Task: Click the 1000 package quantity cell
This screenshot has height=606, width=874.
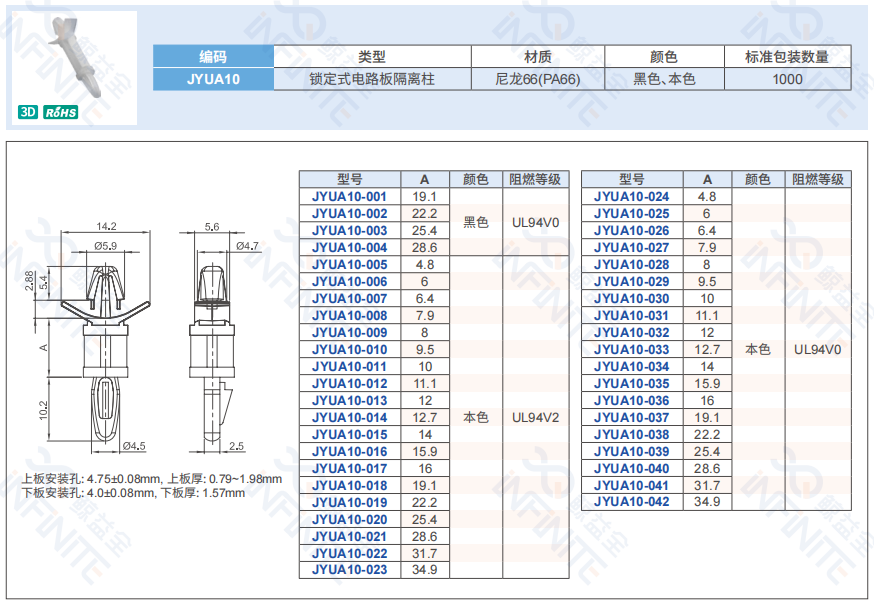Action: tap(787, 79)
